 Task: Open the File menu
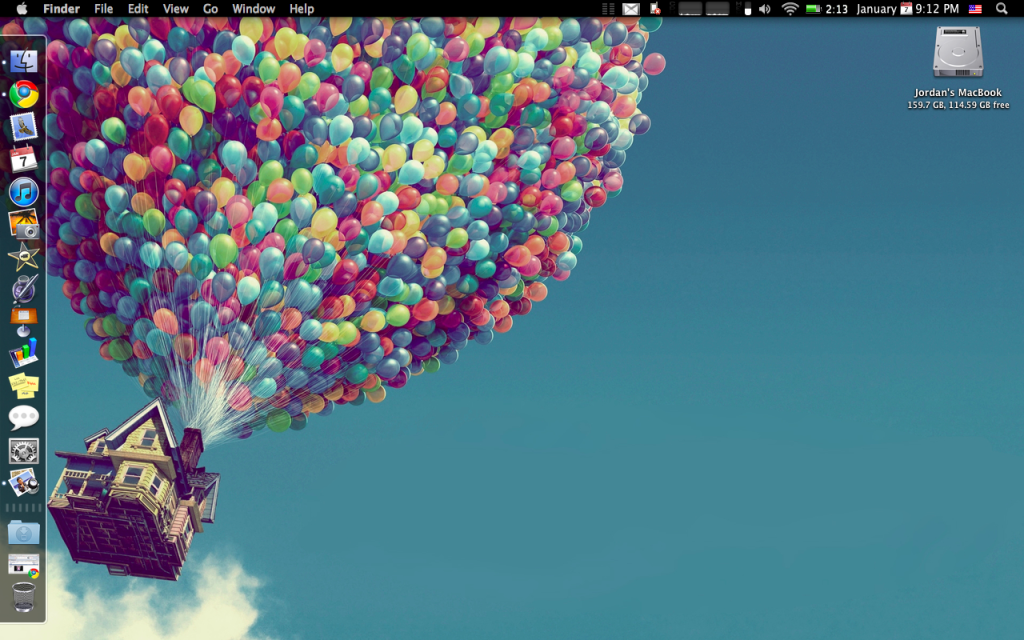(x=103, y=8)
